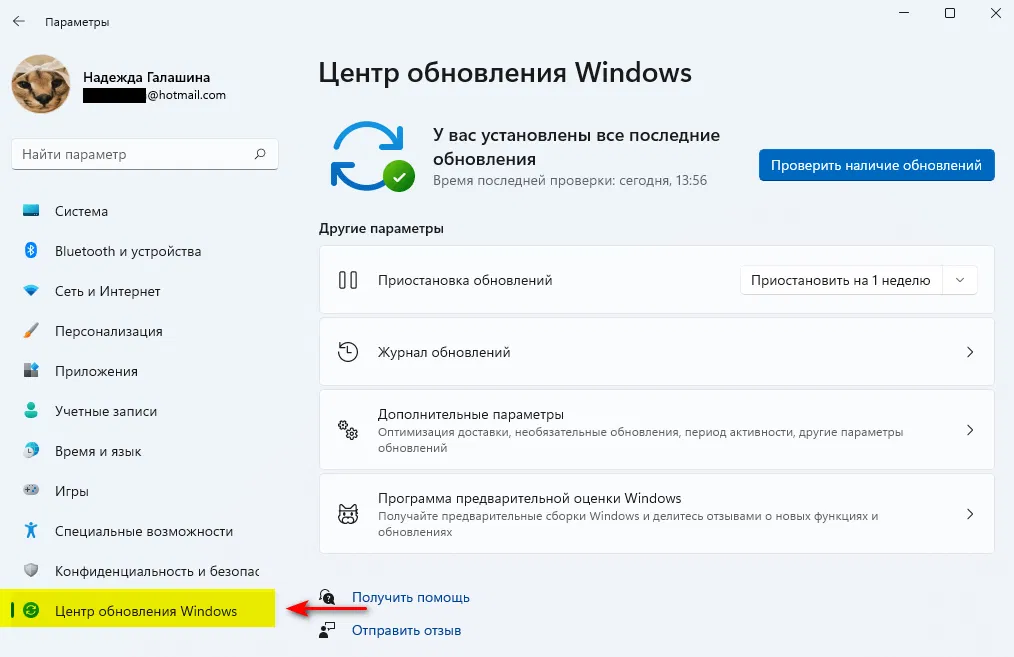The width and height of the screenshot is (1014, 657).
Task: Click the Приложения apps icon
Action: click(x=31, y=371)
